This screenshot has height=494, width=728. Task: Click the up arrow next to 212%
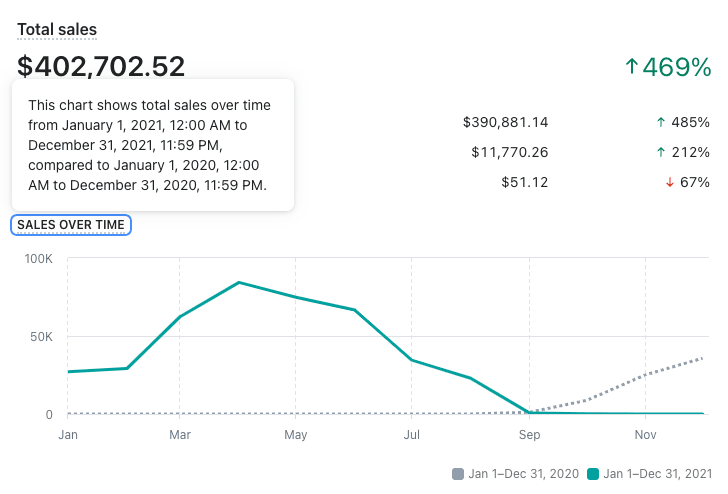coord(660,152)
